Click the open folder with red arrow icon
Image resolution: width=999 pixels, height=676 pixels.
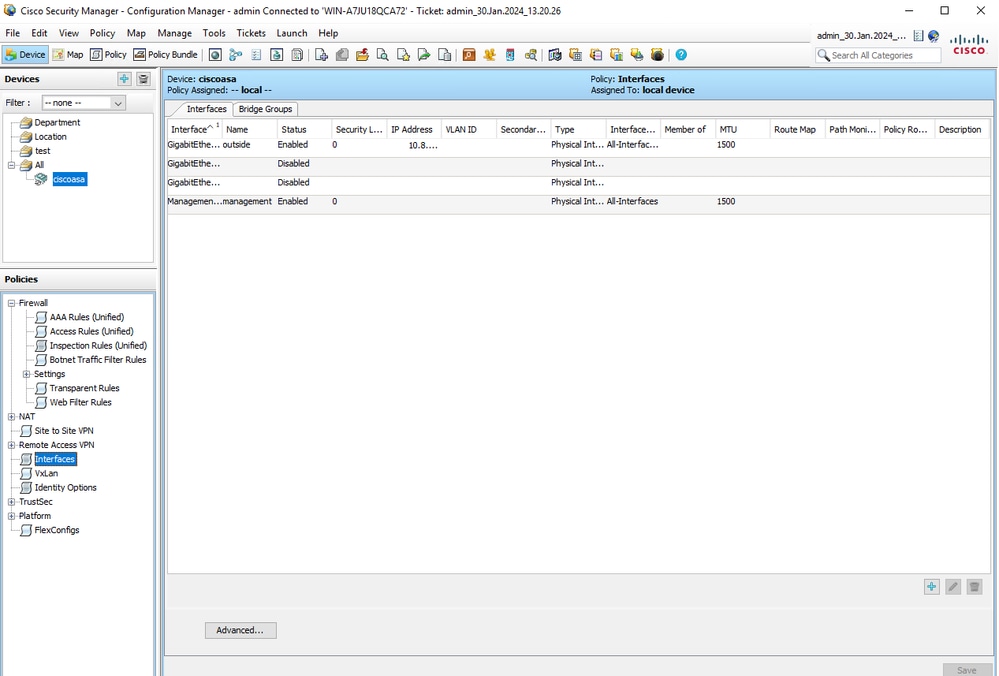pyautogui.click(x=362, y=55)
